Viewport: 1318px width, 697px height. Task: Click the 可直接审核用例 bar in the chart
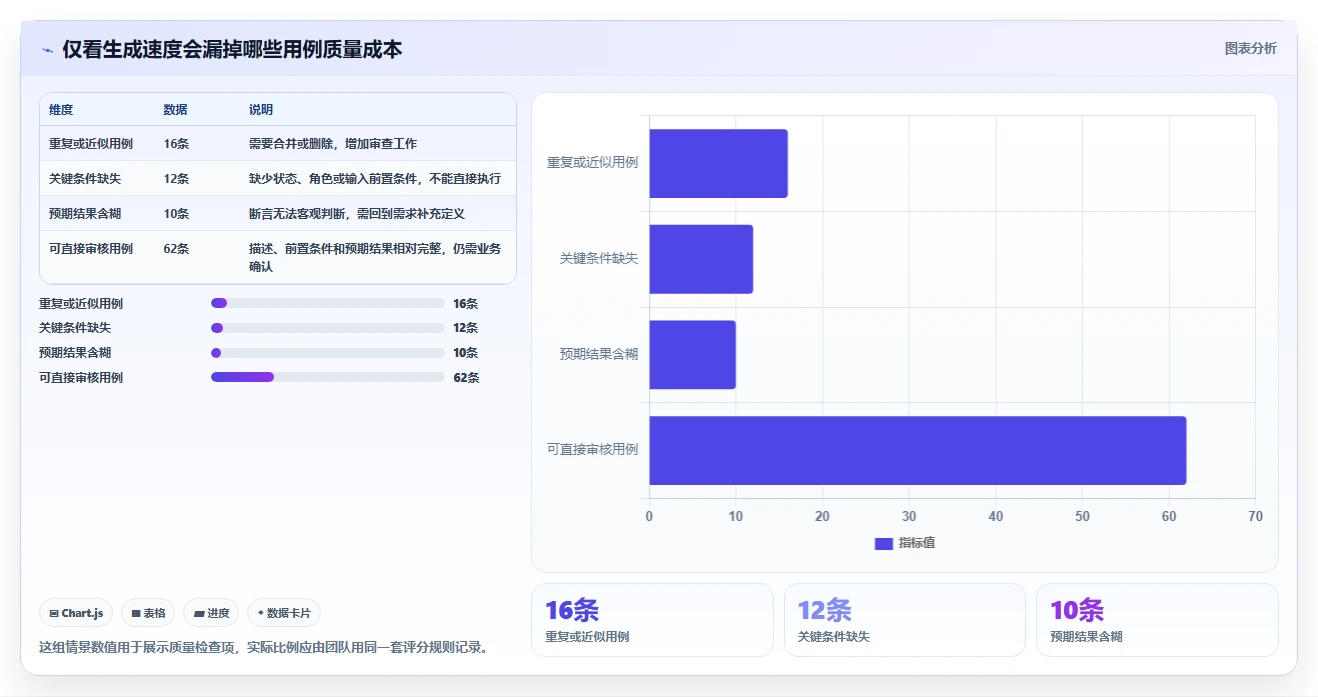[x=917, y=450]
